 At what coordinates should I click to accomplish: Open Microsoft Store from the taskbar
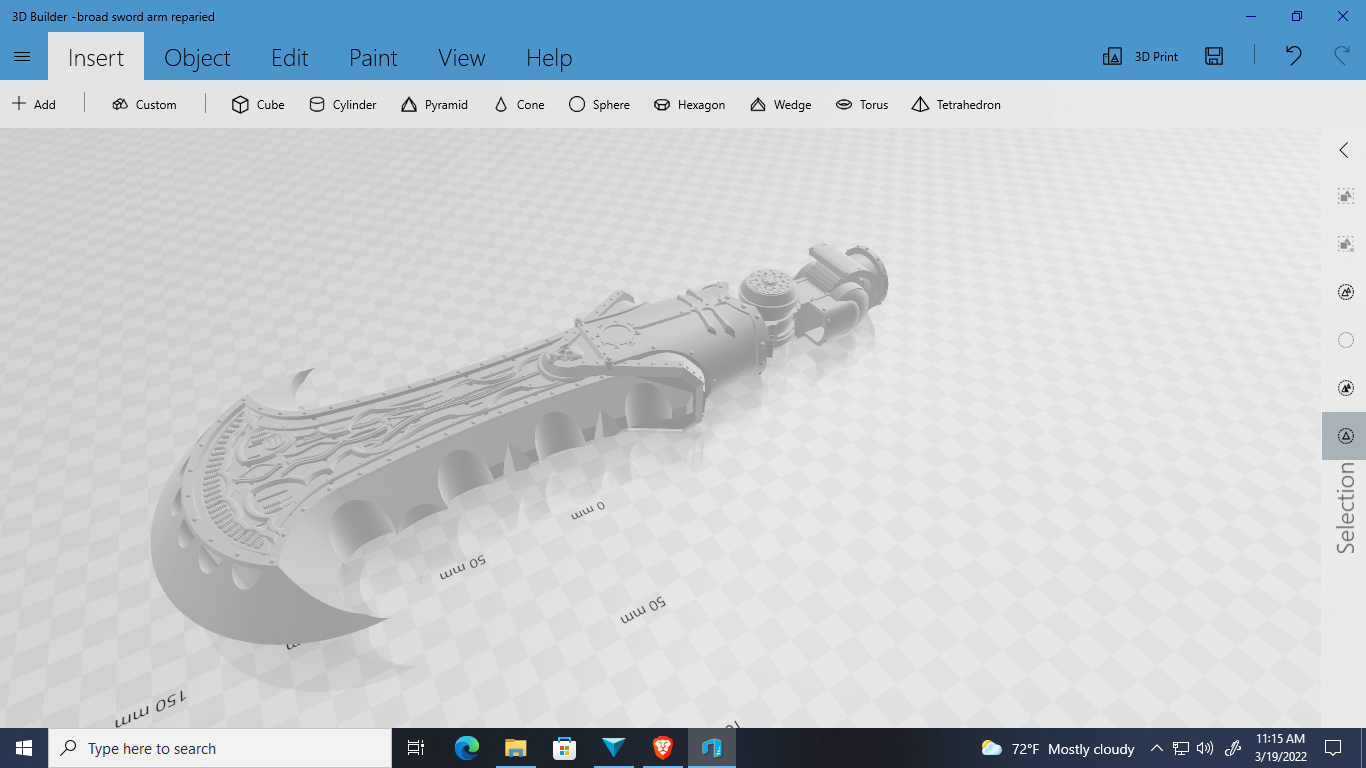point(565,748)
